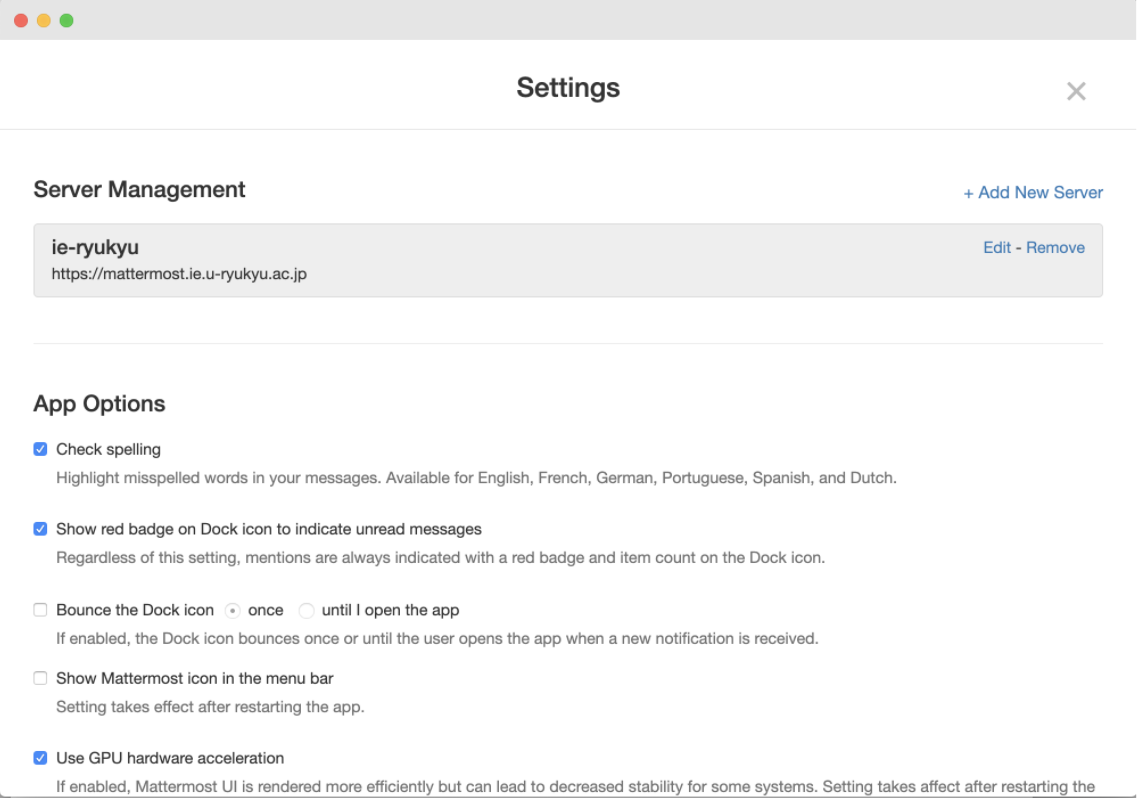Uncheck the Check spelling checkbox

(x=40, y=449)
